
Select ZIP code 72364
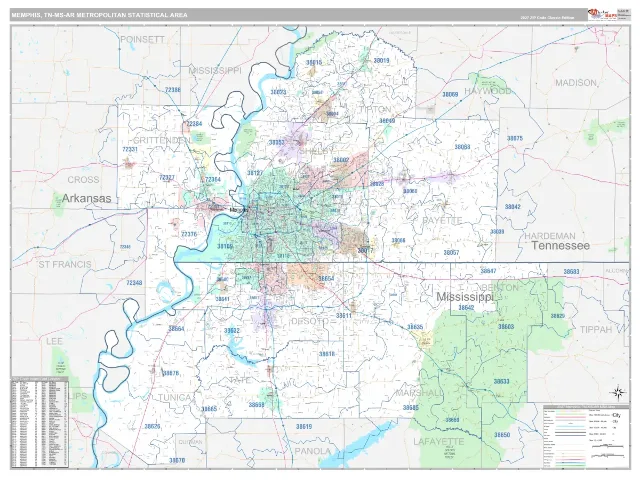[213, 179]
